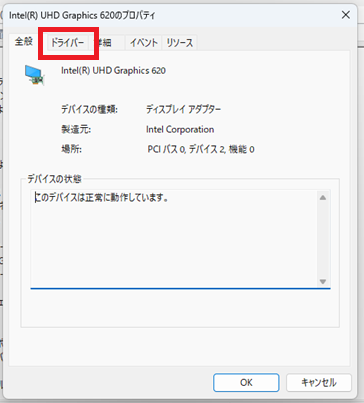This screenshot has width=364, height=403.
Task: Click the dialog title bar text
Action: (x=82, y=15)
